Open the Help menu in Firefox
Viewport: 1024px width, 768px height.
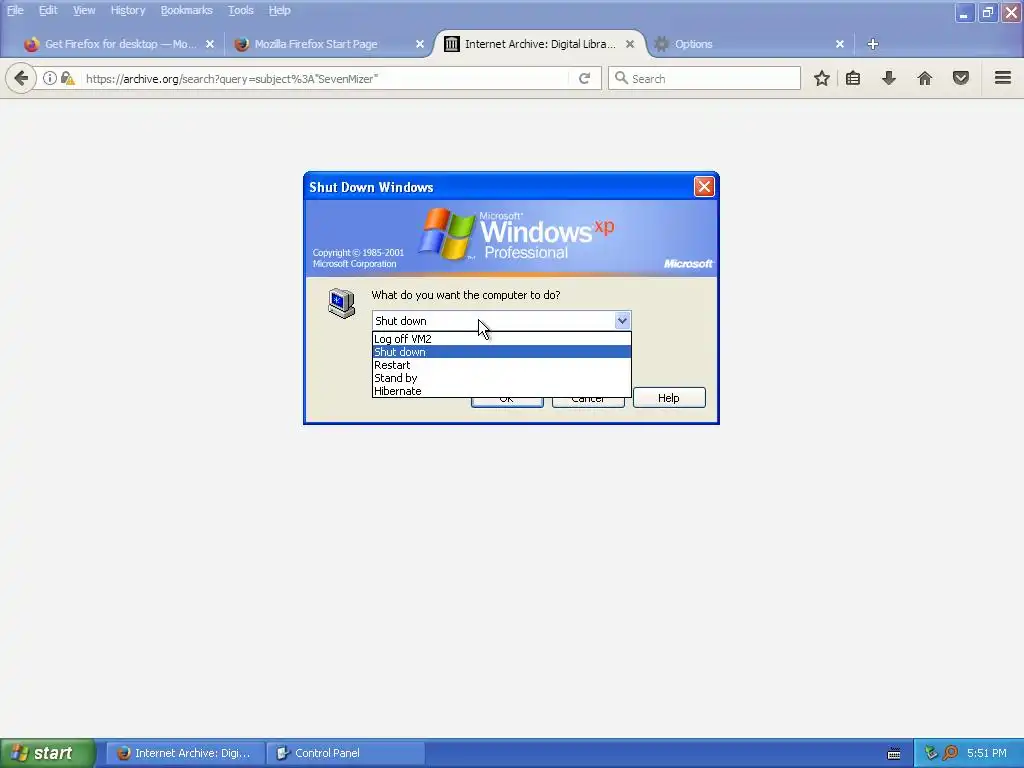coord(280,10)
